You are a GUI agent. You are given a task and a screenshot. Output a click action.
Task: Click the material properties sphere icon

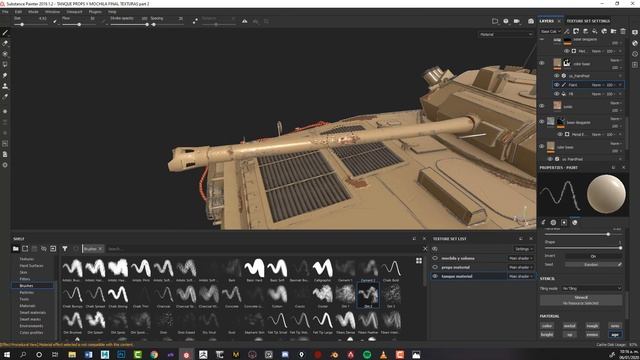(575, 222)
